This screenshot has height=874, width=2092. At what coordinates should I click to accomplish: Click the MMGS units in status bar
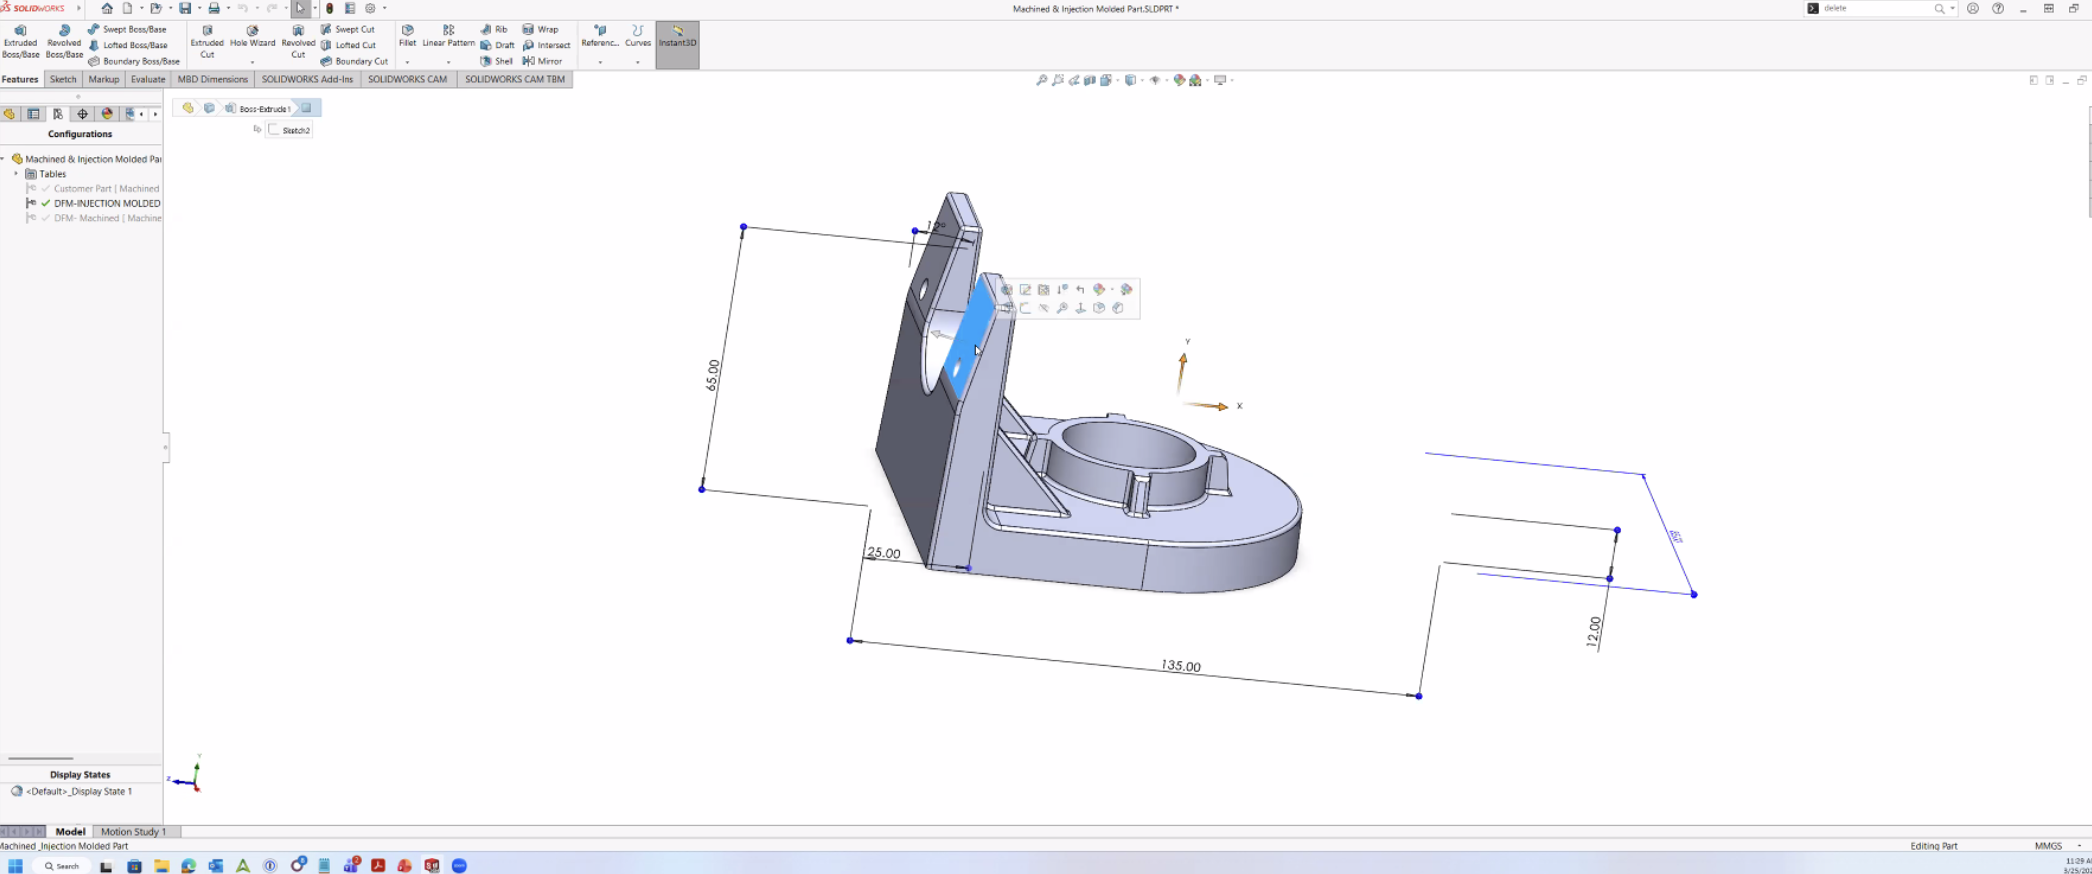2048,846
